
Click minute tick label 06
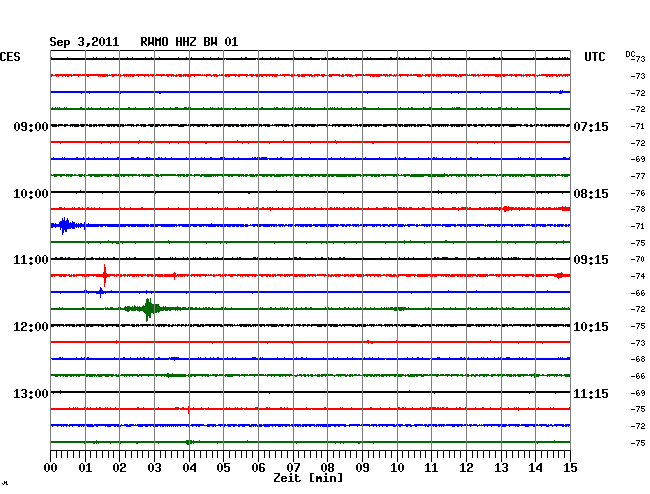coord(258,468)
